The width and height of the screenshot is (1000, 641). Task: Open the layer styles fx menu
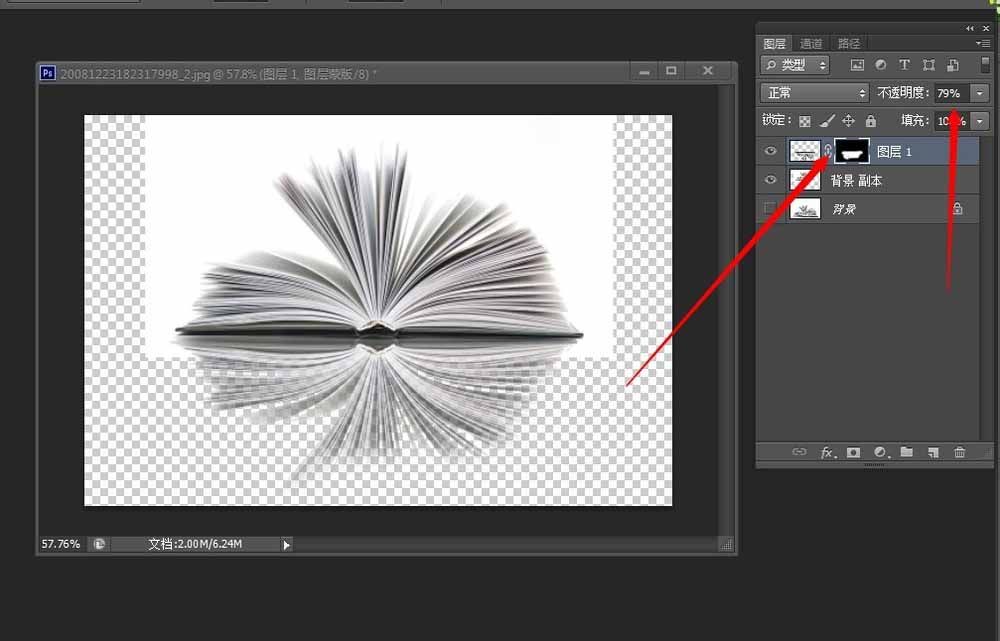(x=827, y=452)
